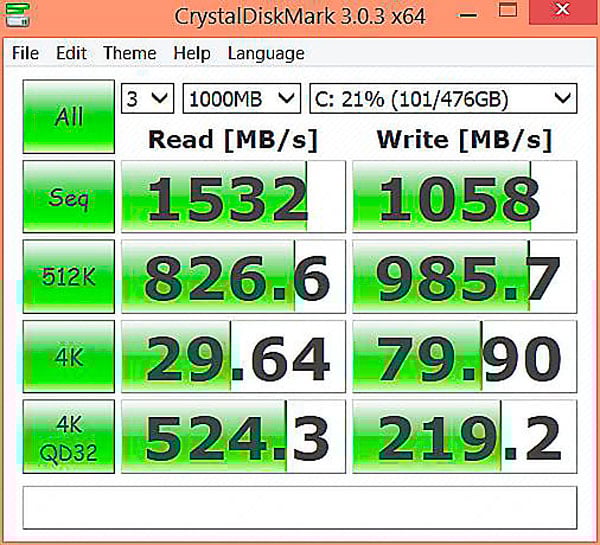Click the Seq write result 1058
The width and height of the screenshot is (600, 545).
coord(465,197)
